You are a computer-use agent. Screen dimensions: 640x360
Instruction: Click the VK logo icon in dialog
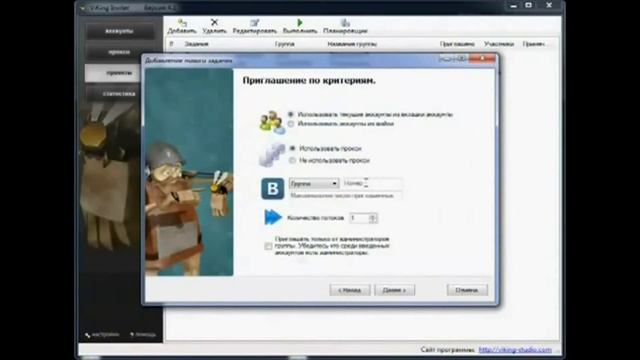point(273,189)
